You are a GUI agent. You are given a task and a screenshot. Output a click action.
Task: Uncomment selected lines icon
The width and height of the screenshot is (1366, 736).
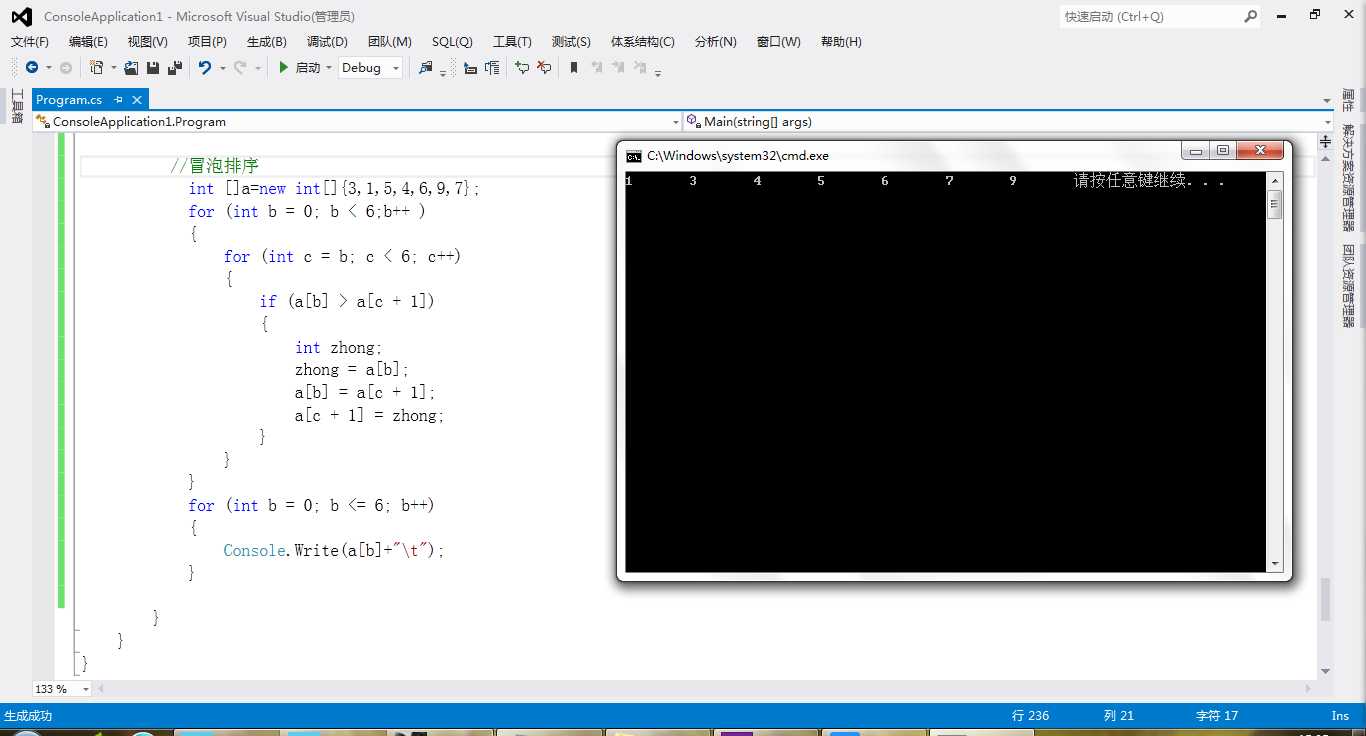[x=544, y=68]
